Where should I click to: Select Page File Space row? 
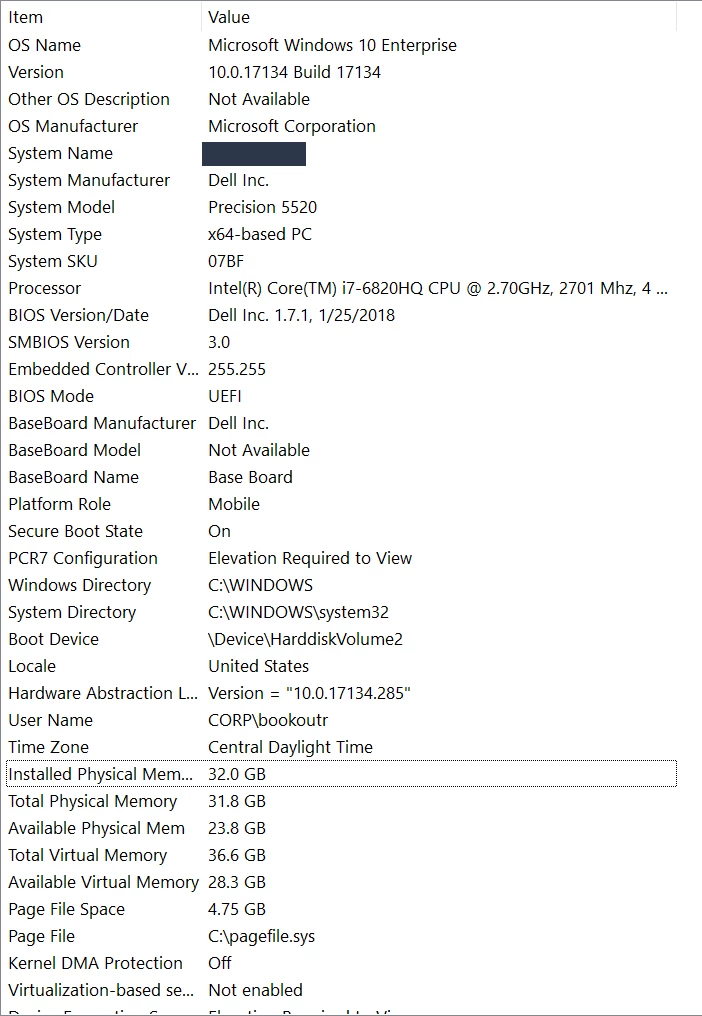(x=342, y=909)
